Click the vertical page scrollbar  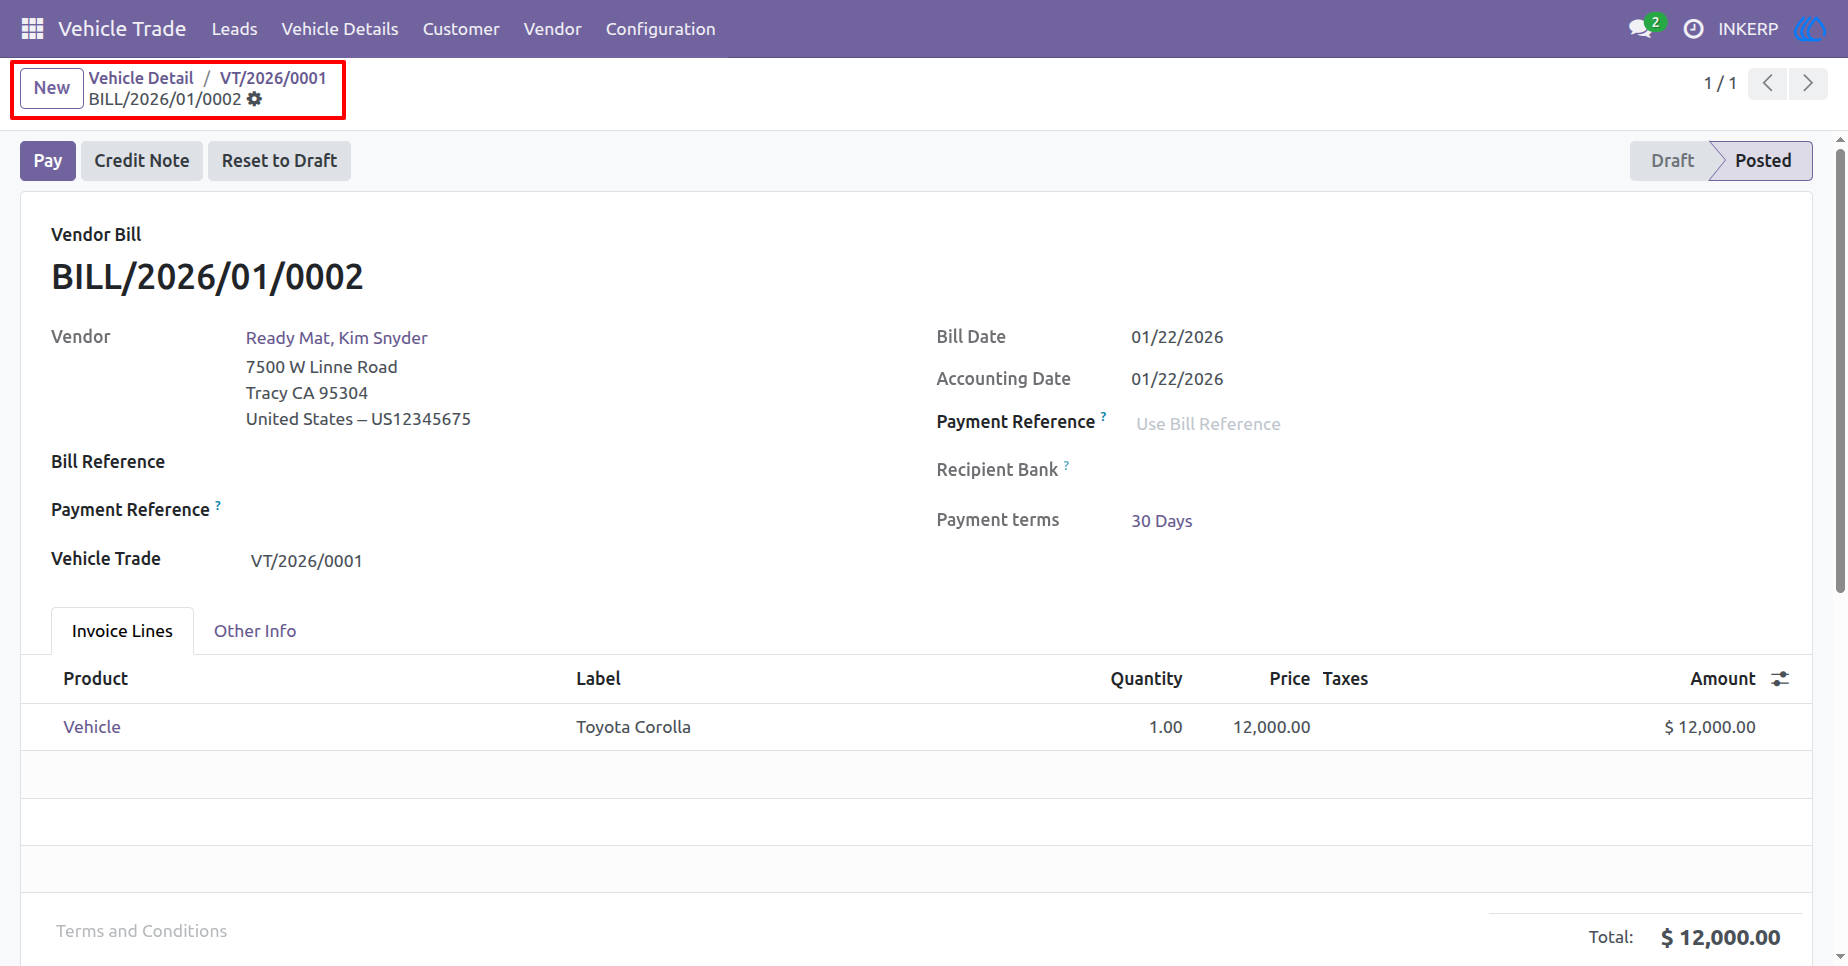(1841, 370)
